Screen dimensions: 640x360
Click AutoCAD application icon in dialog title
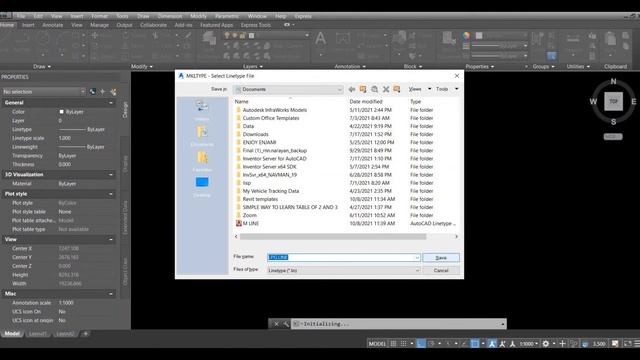point(181,76)
